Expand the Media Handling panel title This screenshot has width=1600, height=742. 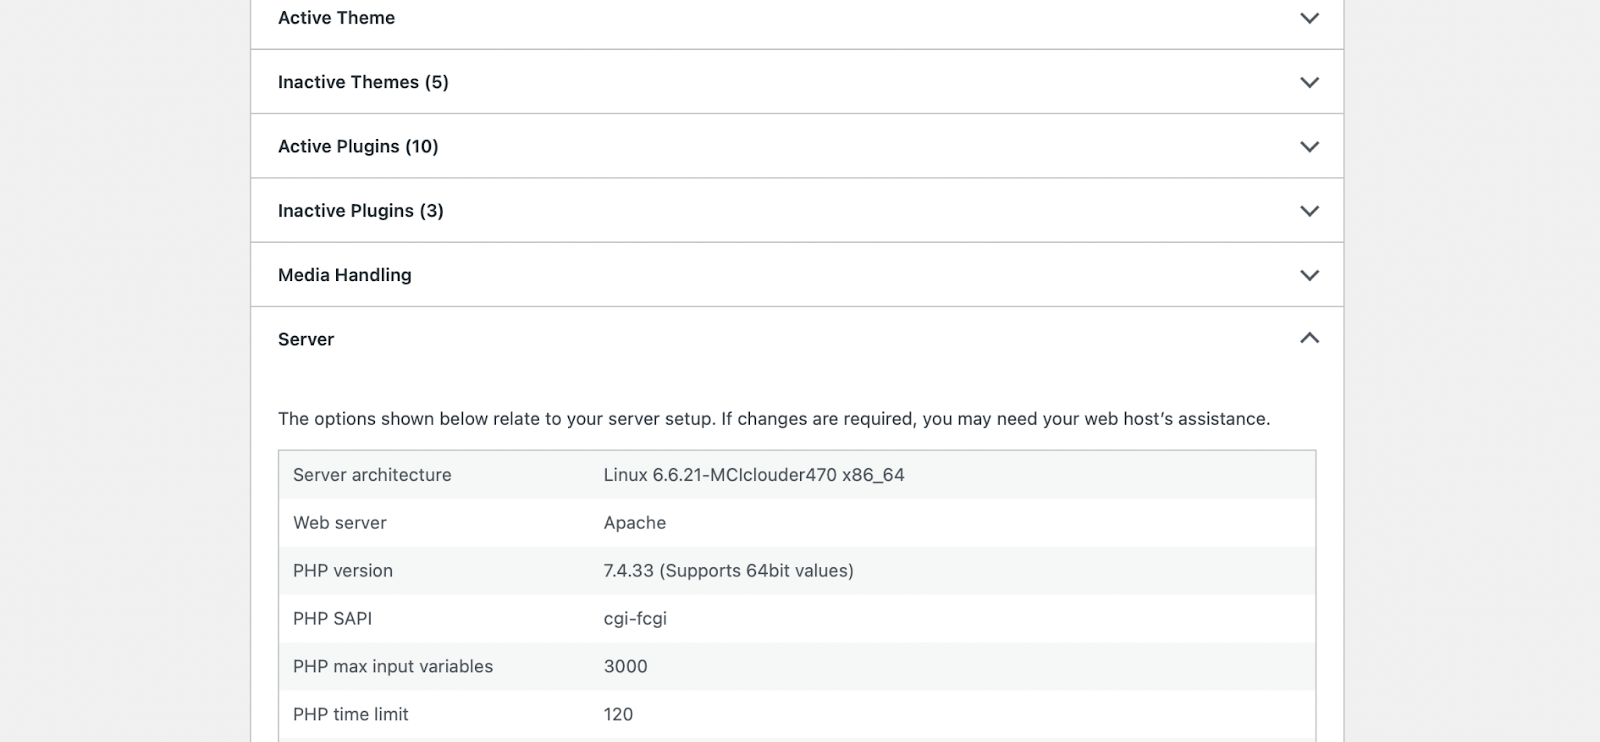pos(345,275)
